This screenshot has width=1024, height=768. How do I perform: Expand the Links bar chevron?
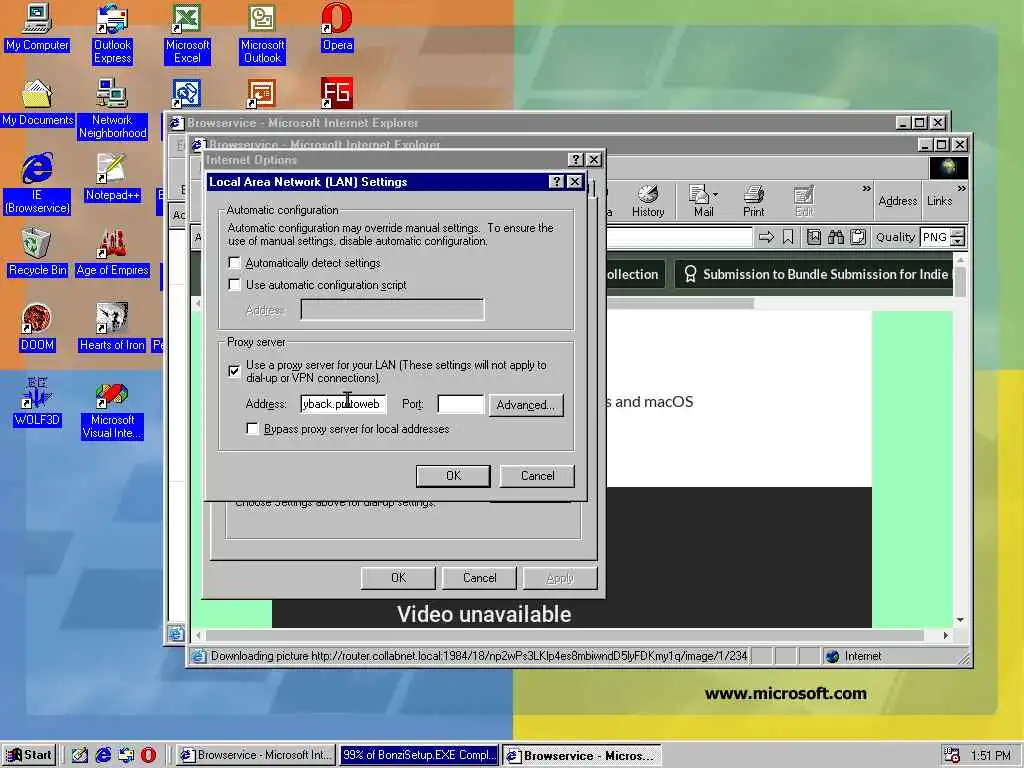[x=962, y=189]
